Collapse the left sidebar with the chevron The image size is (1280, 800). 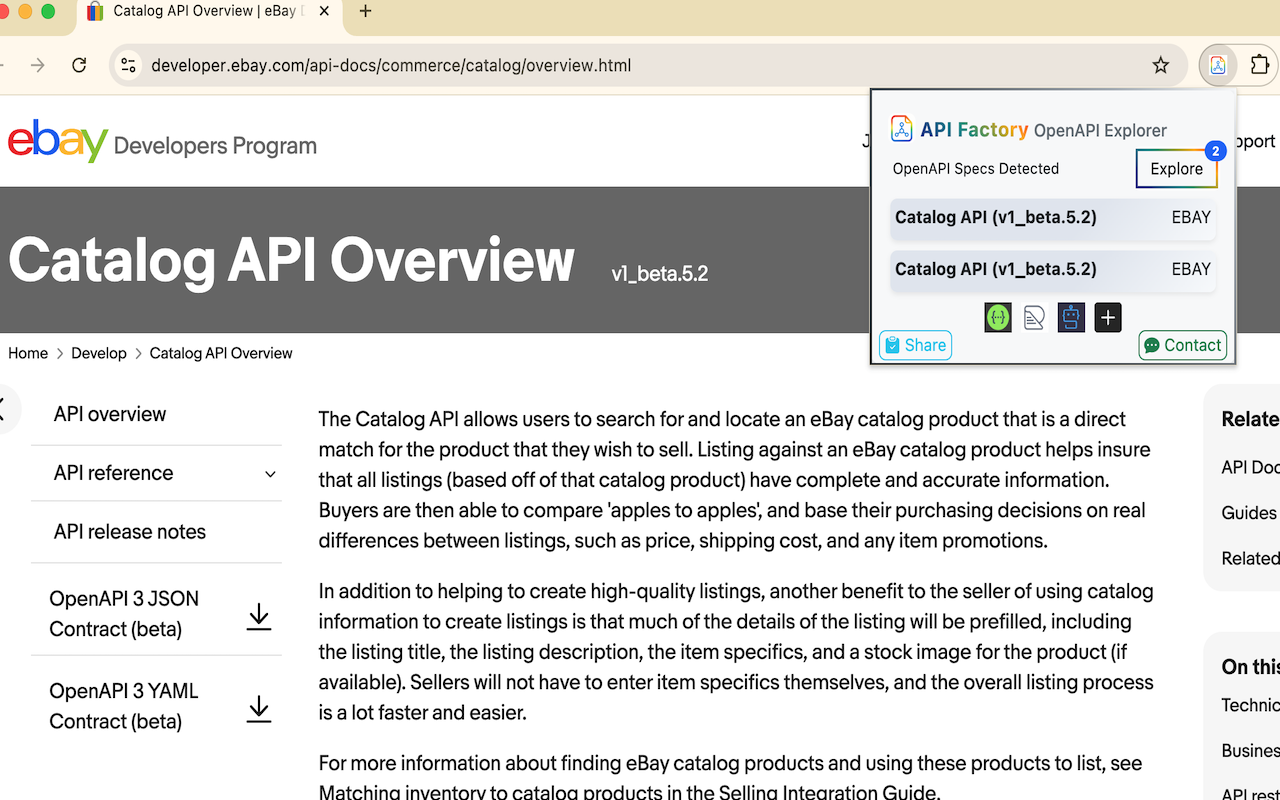pyautogui.click(x=4, y=410)
